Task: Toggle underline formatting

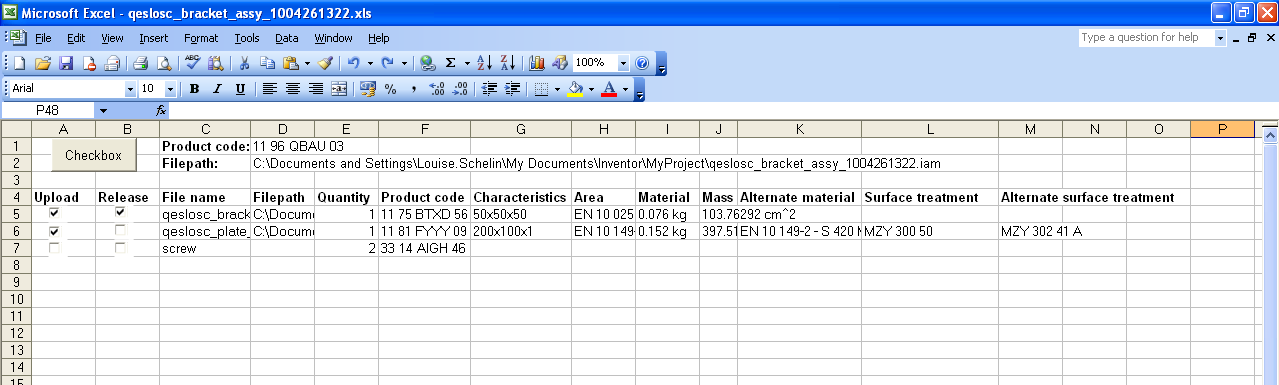Action: tap(240, 89)
